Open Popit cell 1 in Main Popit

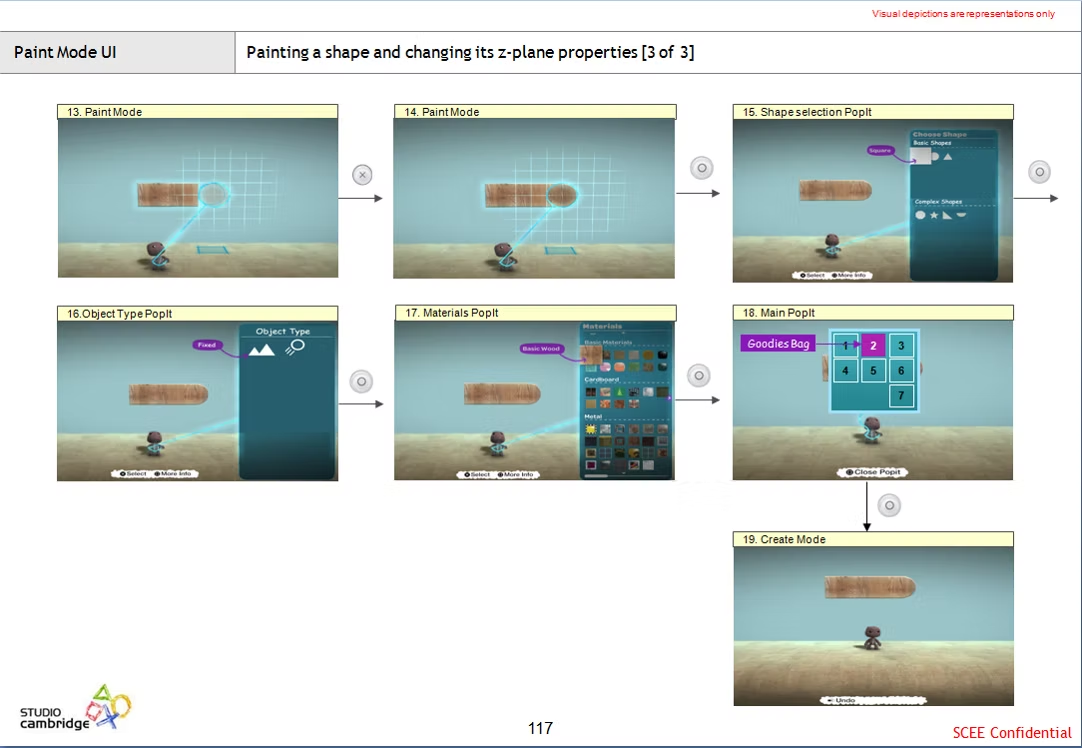(x=845, y=346)
